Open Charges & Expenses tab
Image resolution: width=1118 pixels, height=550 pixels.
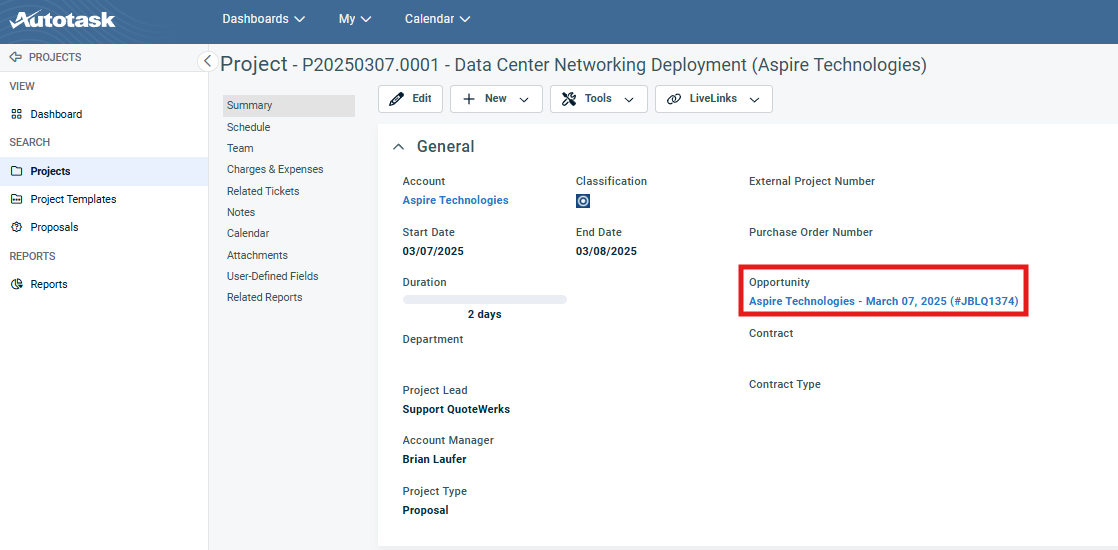pyautogui.click(x=275, y=170)
